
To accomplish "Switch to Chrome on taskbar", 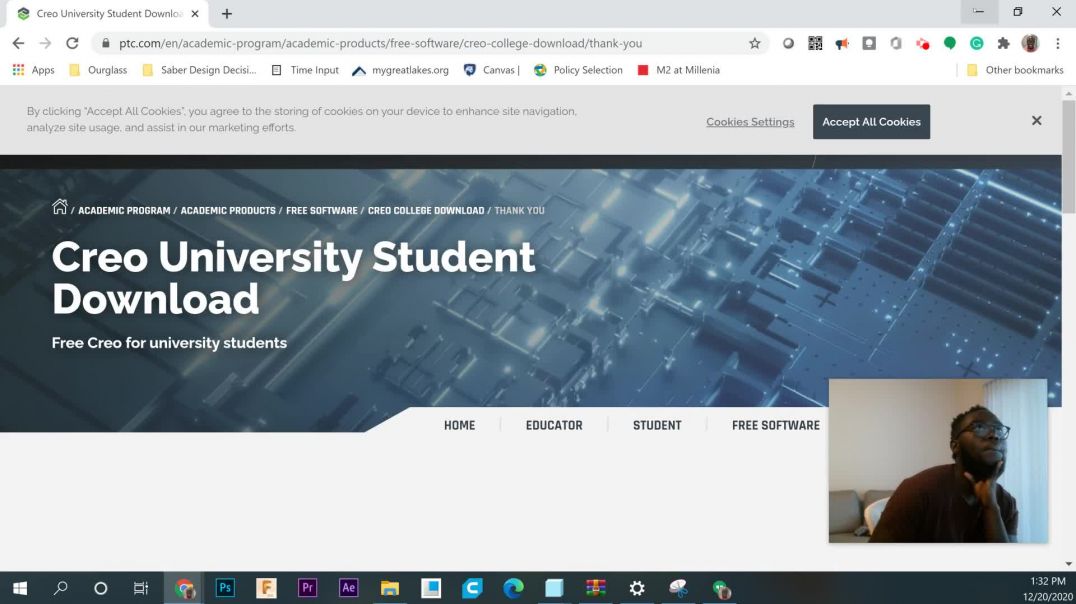I will coord(184,588).
